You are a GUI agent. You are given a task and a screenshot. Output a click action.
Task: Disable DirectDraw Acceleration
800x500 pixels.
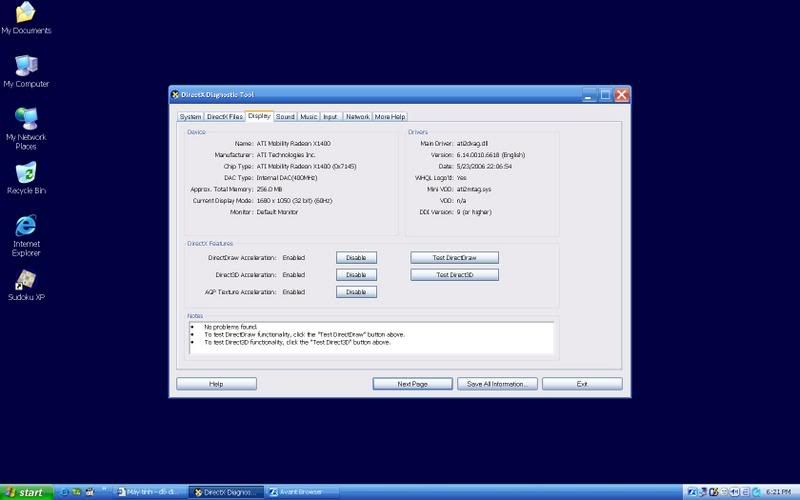[356, 258]
